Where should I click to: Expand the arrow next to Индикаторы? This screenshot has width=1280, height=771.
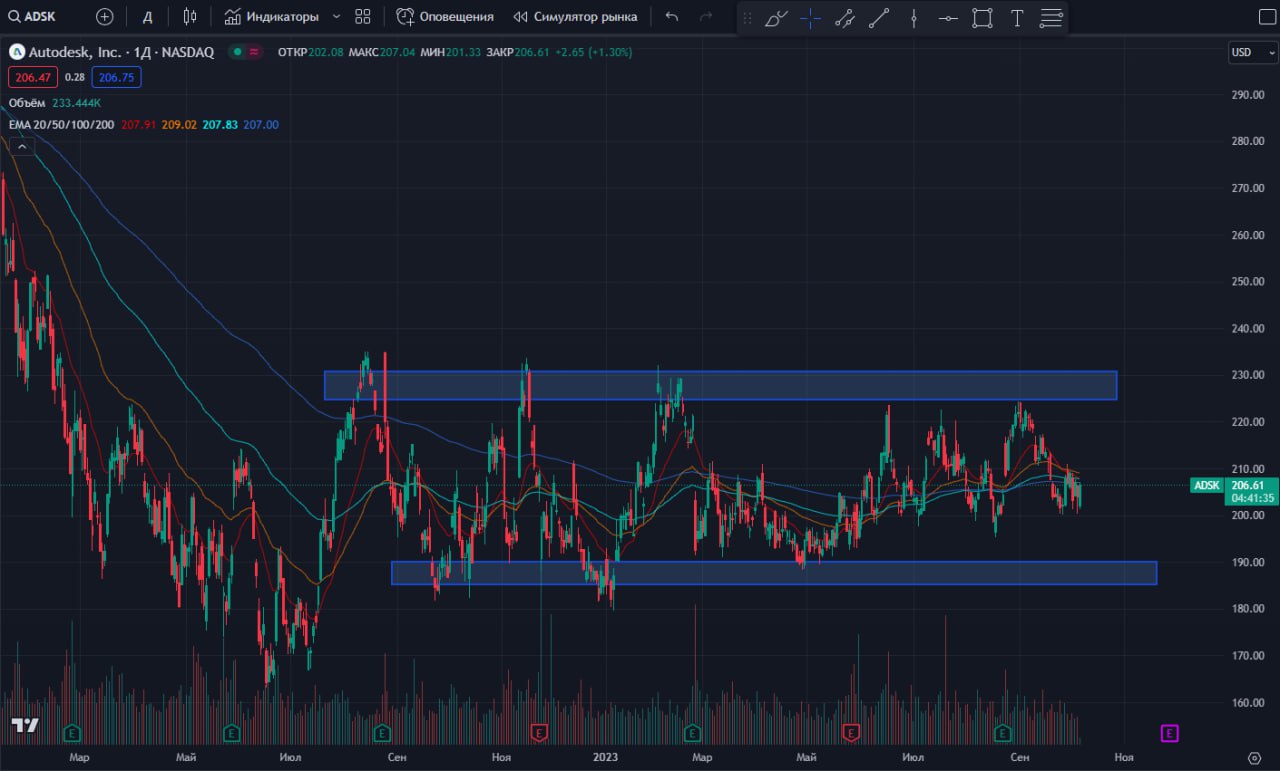(x=336, y=17)
